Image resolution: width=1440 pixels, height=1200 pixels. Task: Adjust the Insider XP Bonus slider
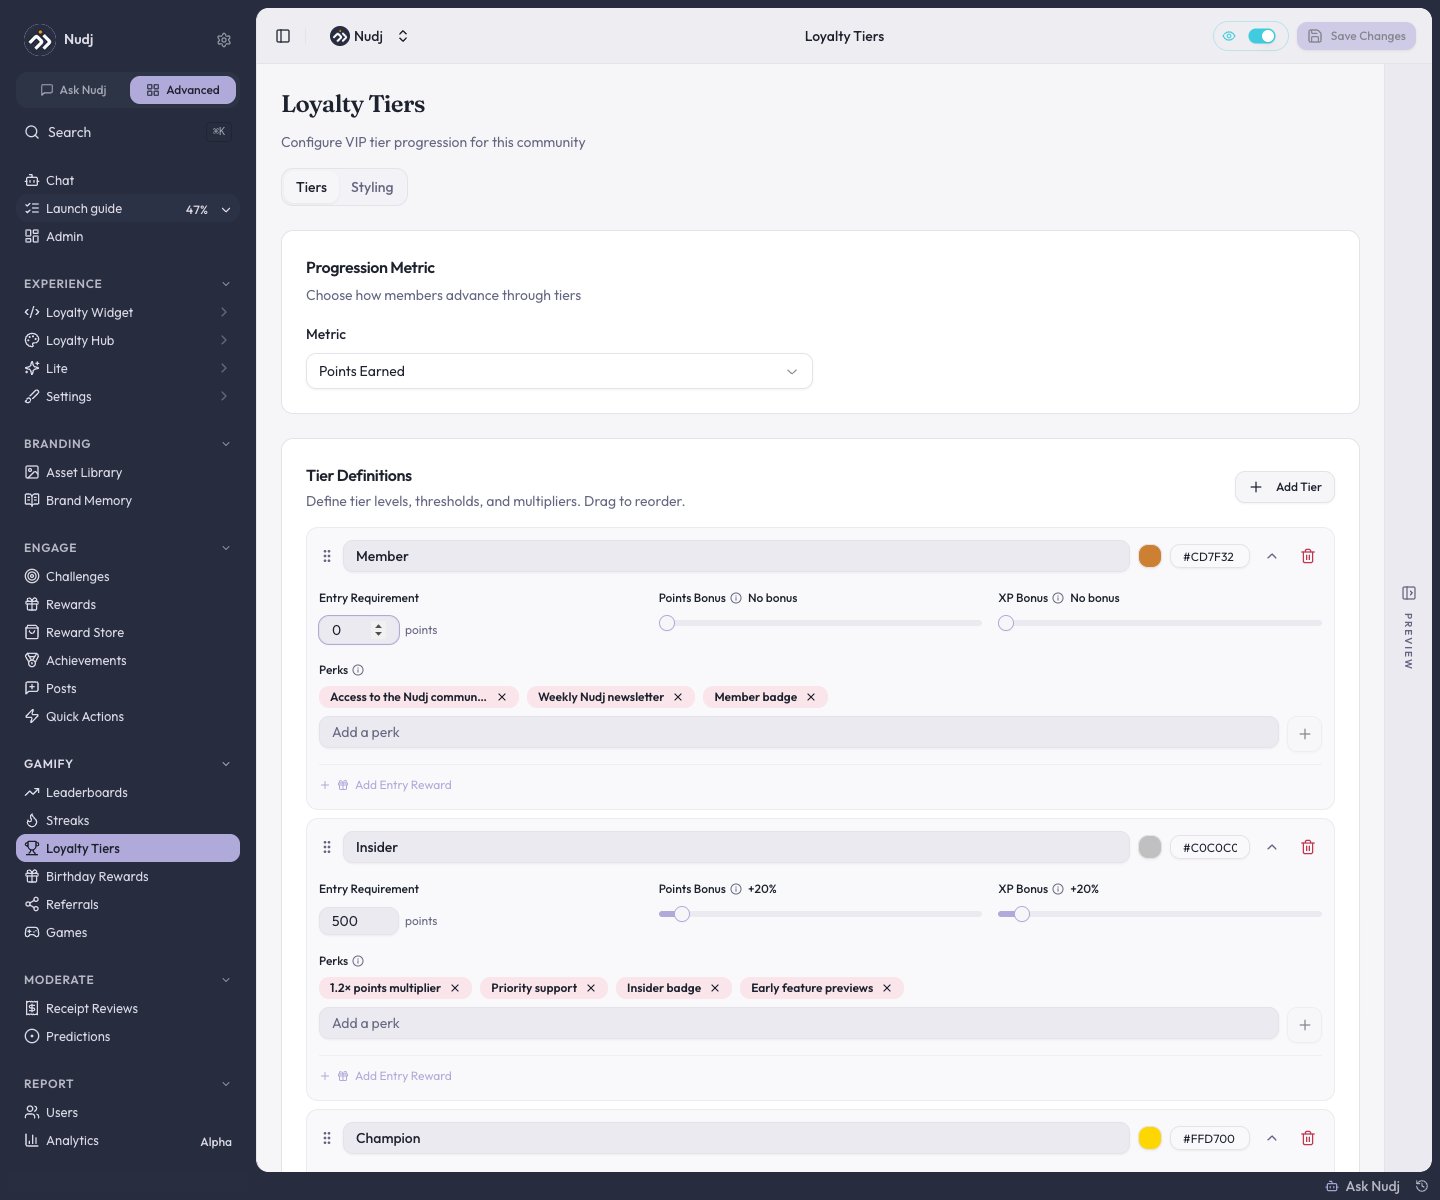click(x=1022, y=914)
